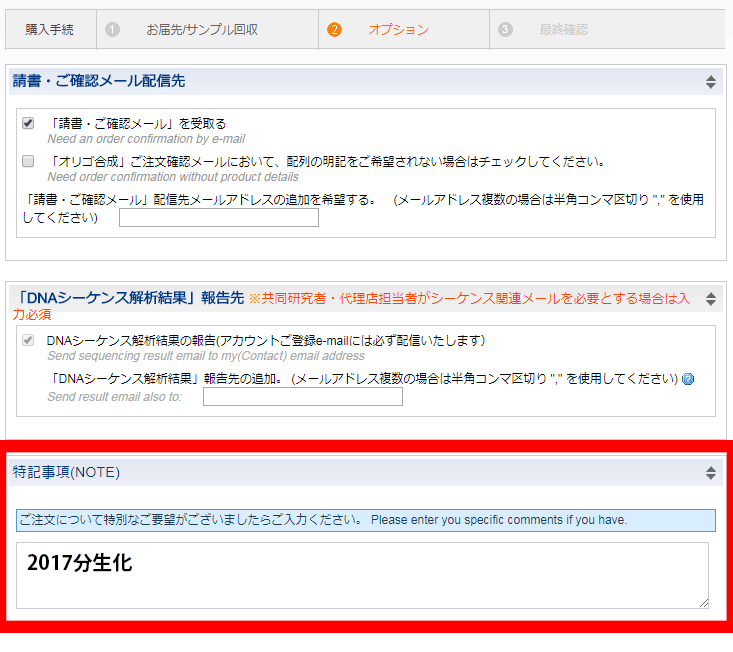The width and height of the screenshot is (733, 652).
Task: Check the オリゴ合成 order confirmation without details box
Action: click(x=28, y=161)
